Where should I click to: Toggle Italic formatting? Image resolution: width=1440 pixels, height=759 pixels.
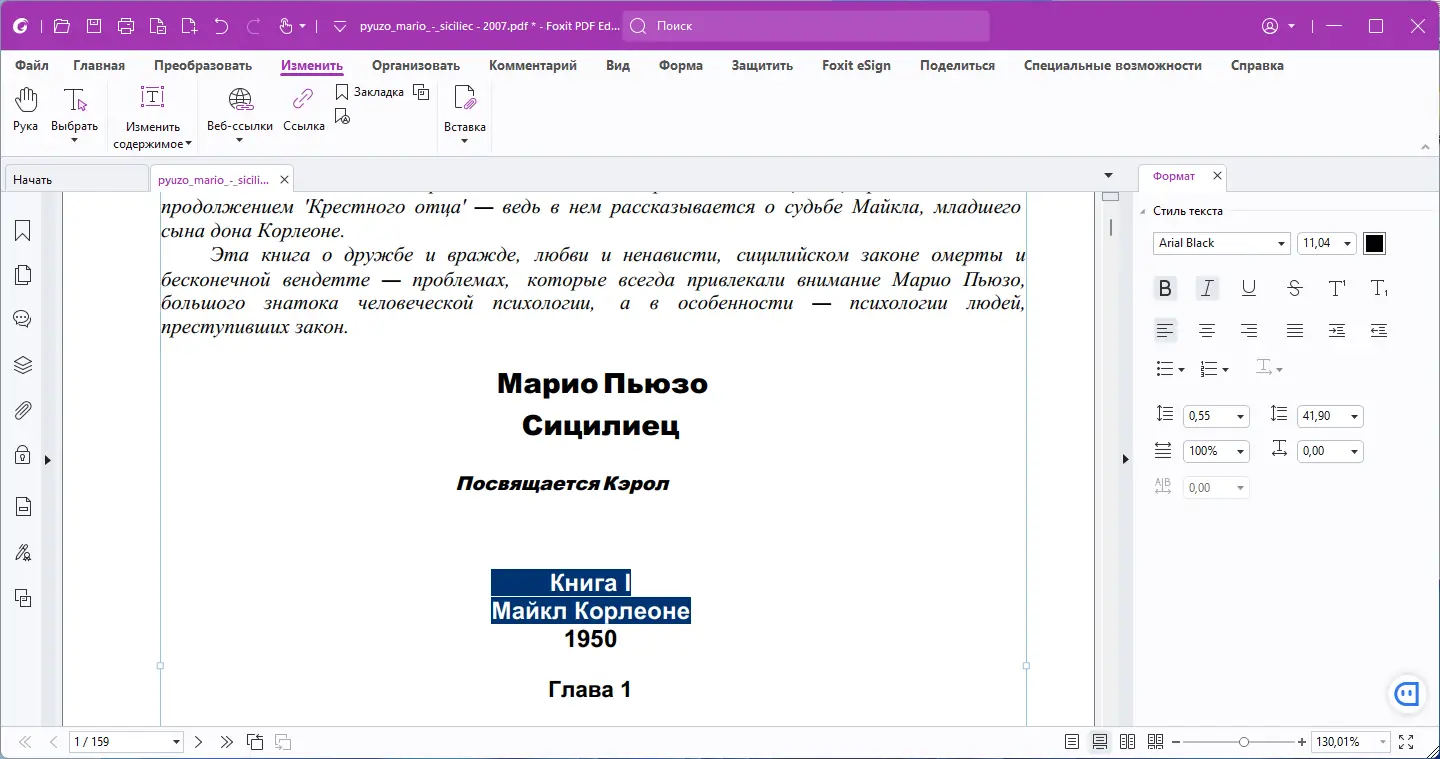tap(1207, 289)
